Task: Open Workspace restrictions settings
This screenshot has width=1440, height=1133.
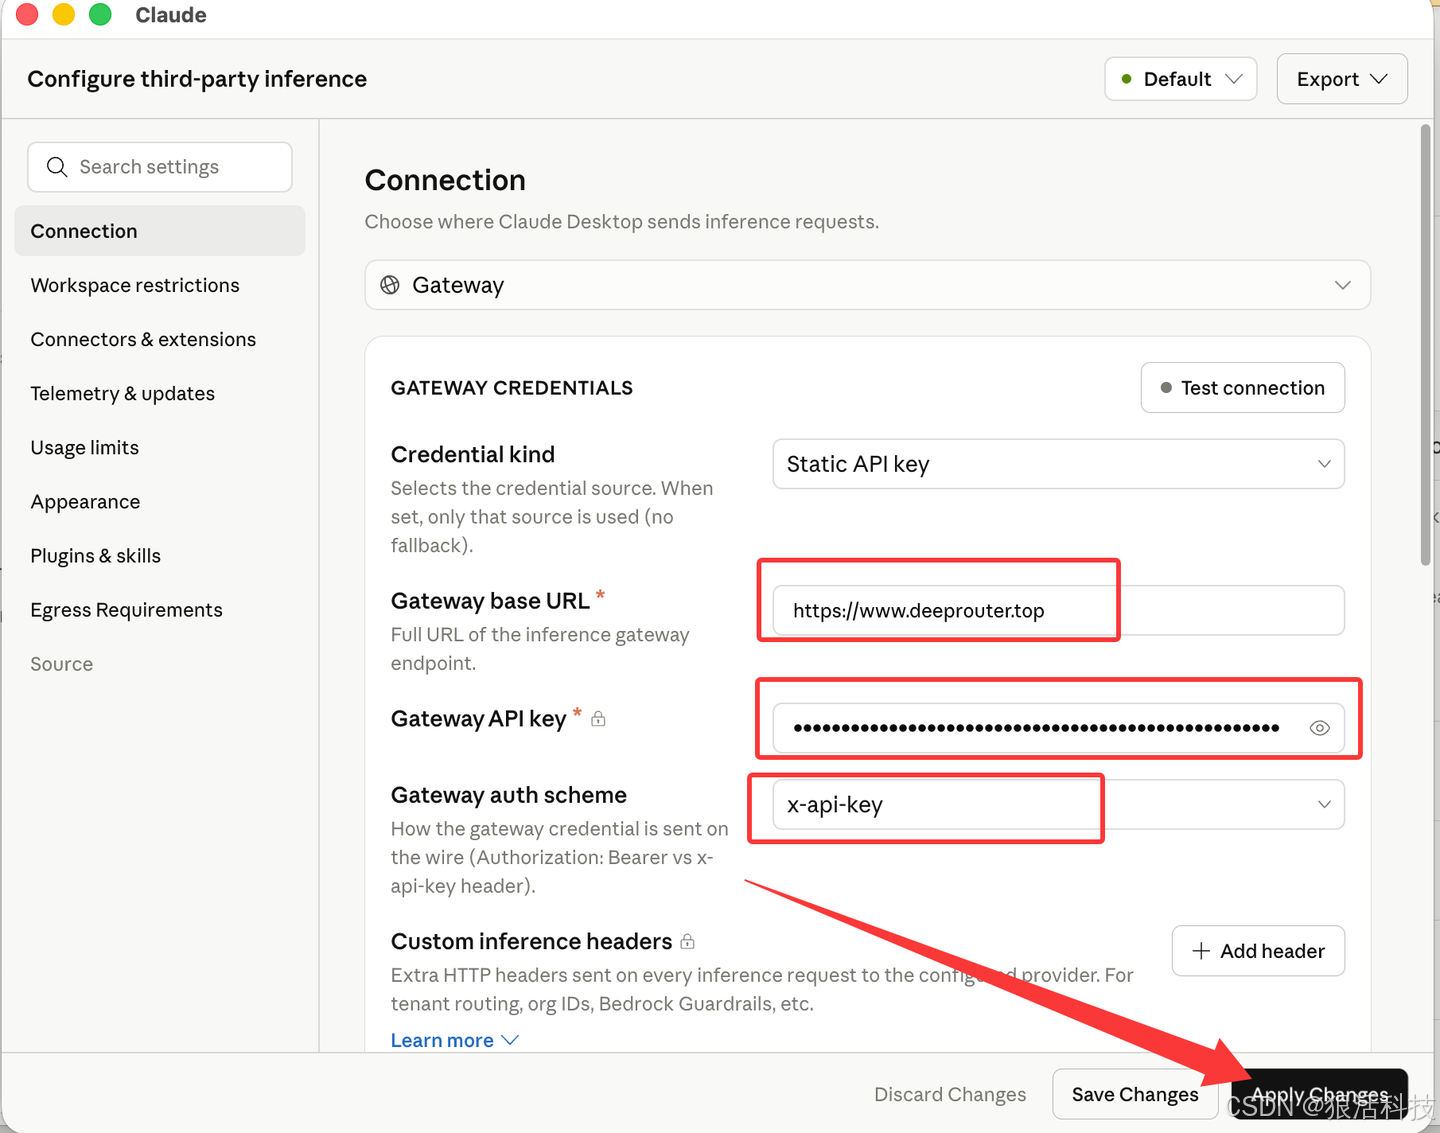Action: 135,285
